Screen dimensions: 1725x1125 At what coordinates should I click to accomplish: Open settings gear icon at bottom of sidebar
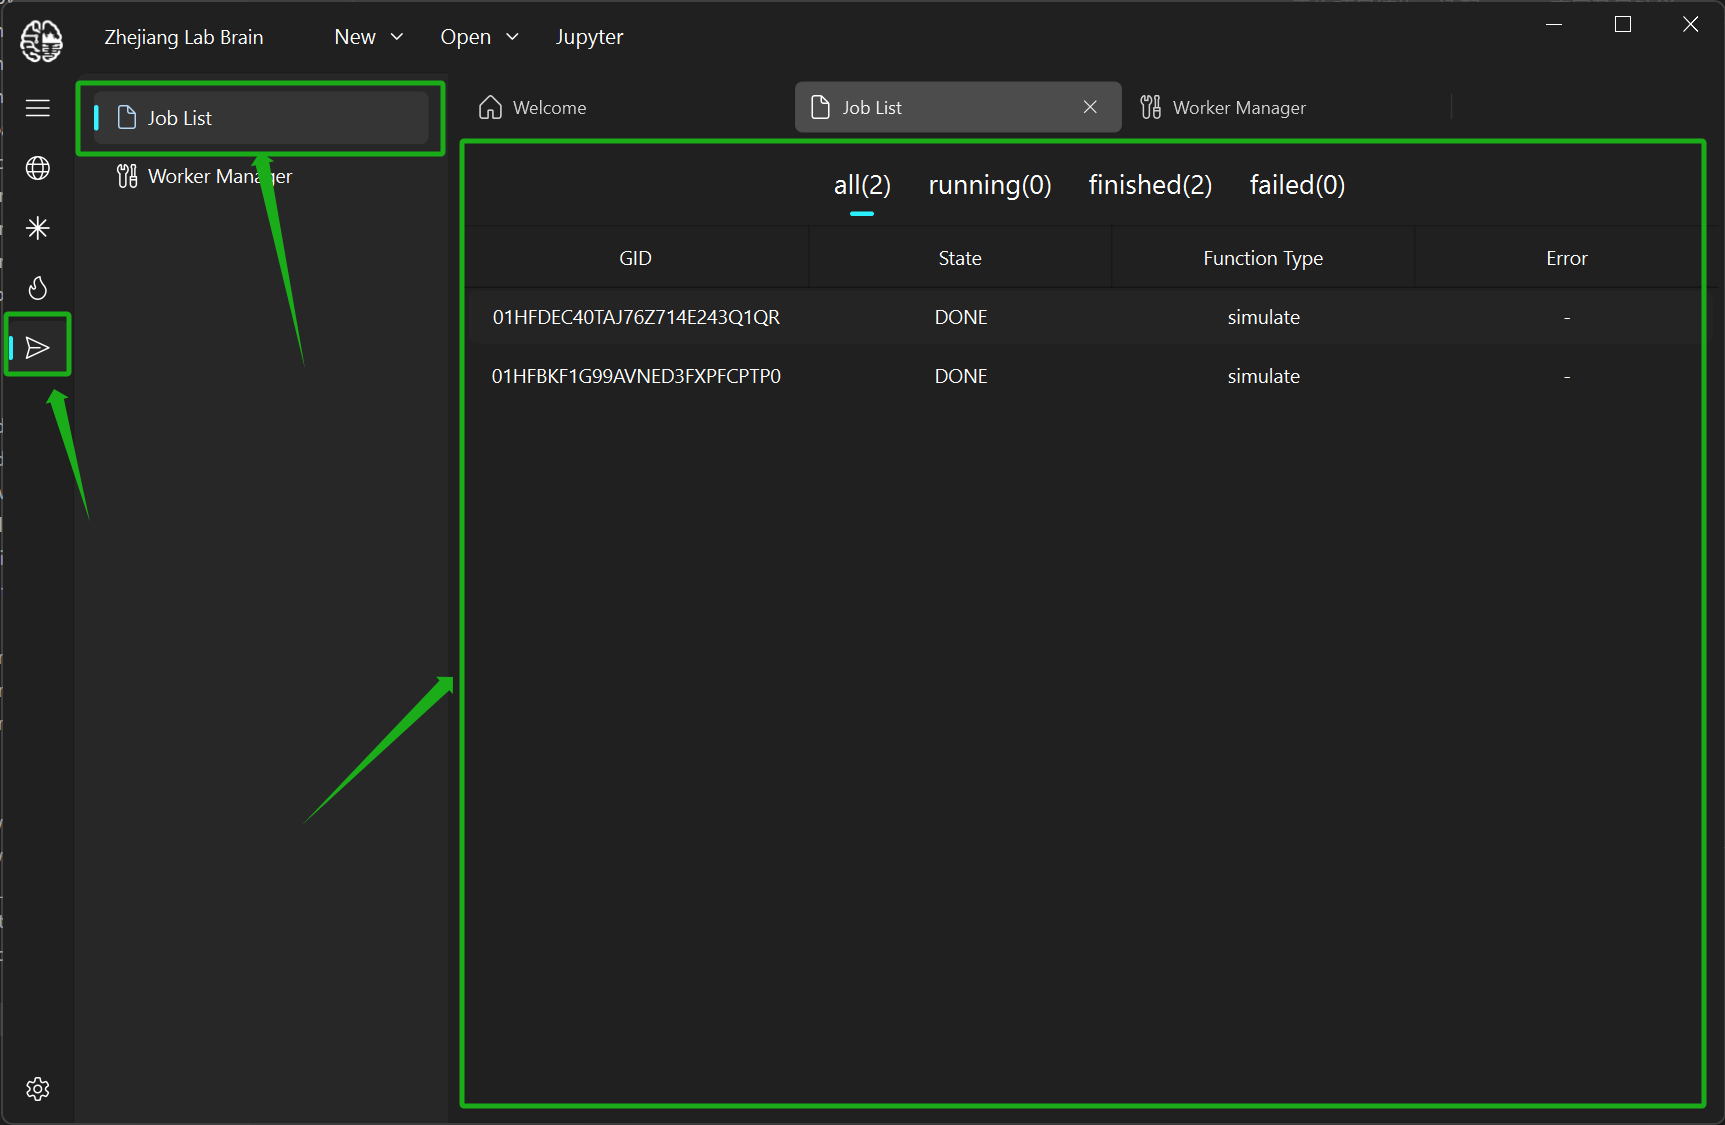point(38,1089)
